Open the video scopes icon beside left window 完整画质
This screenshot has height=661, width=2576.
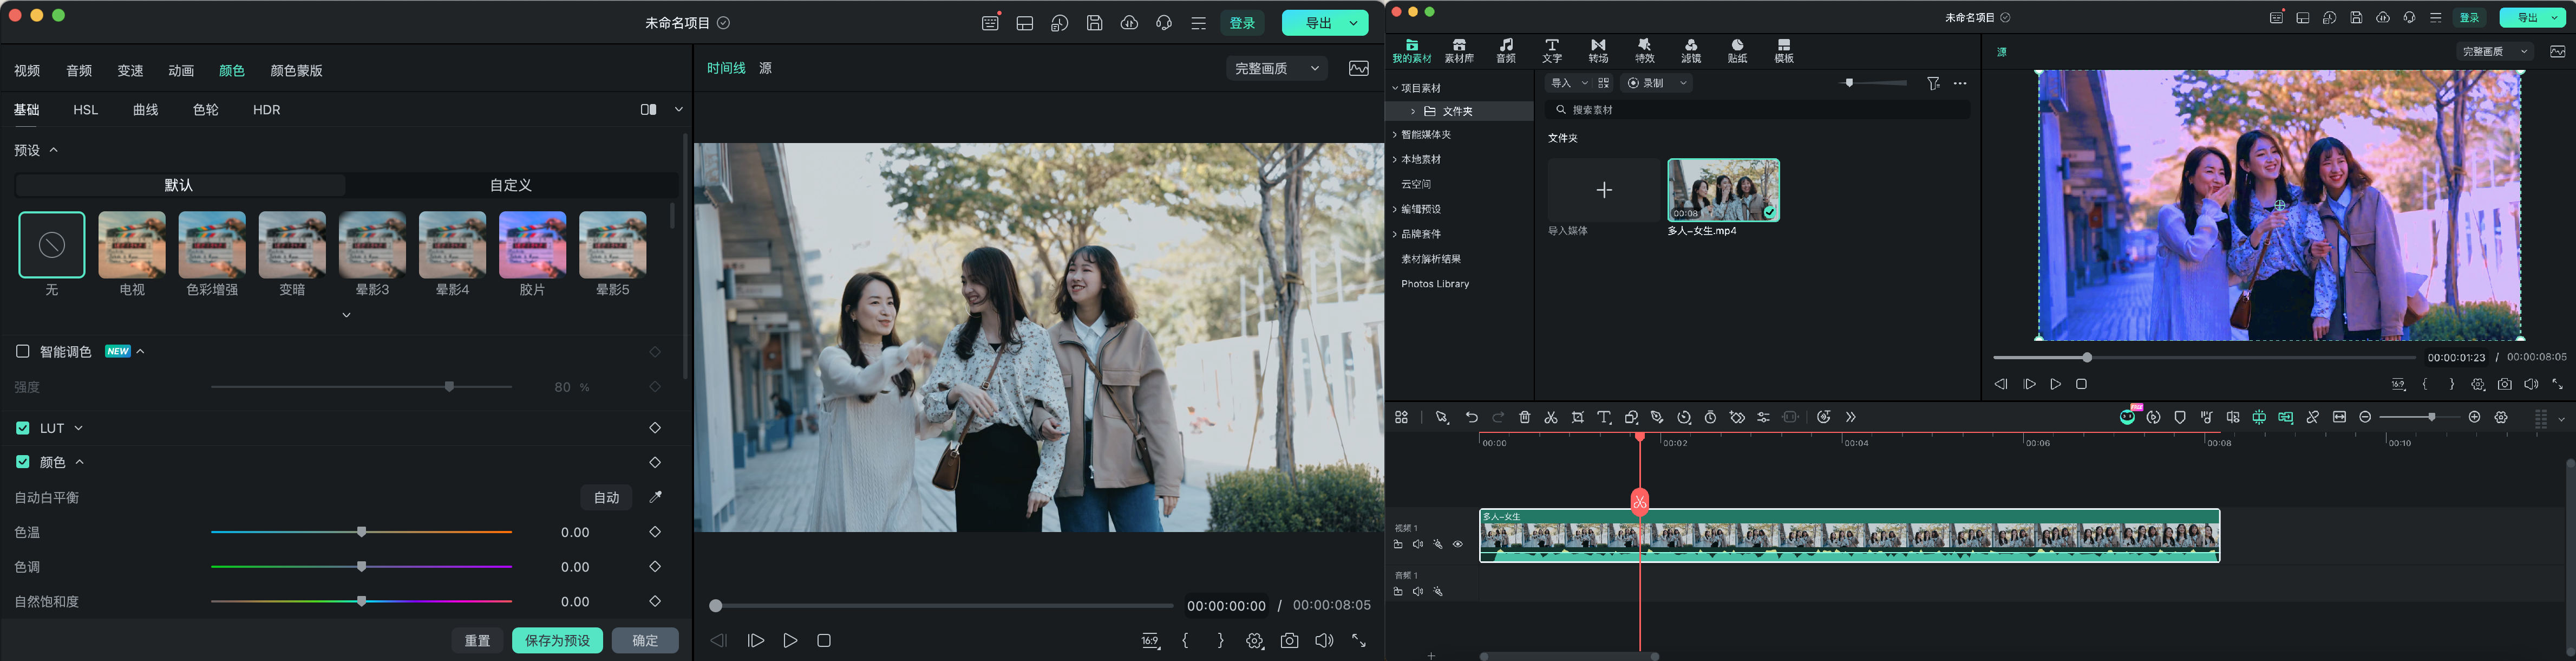pos(1359,68)
